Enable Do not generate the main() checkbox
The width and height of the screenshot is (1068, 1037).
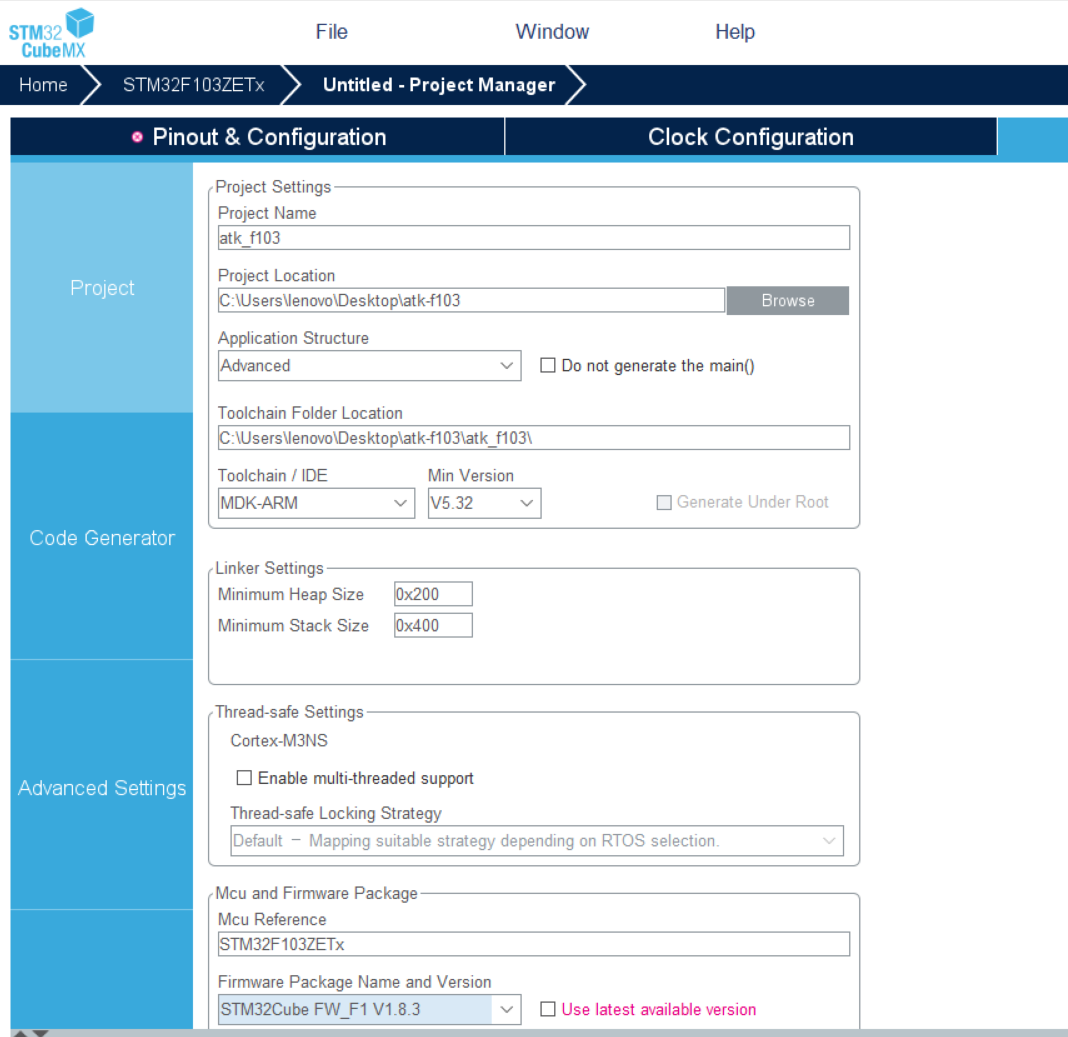pyautogui.click(x=548, y=366)
